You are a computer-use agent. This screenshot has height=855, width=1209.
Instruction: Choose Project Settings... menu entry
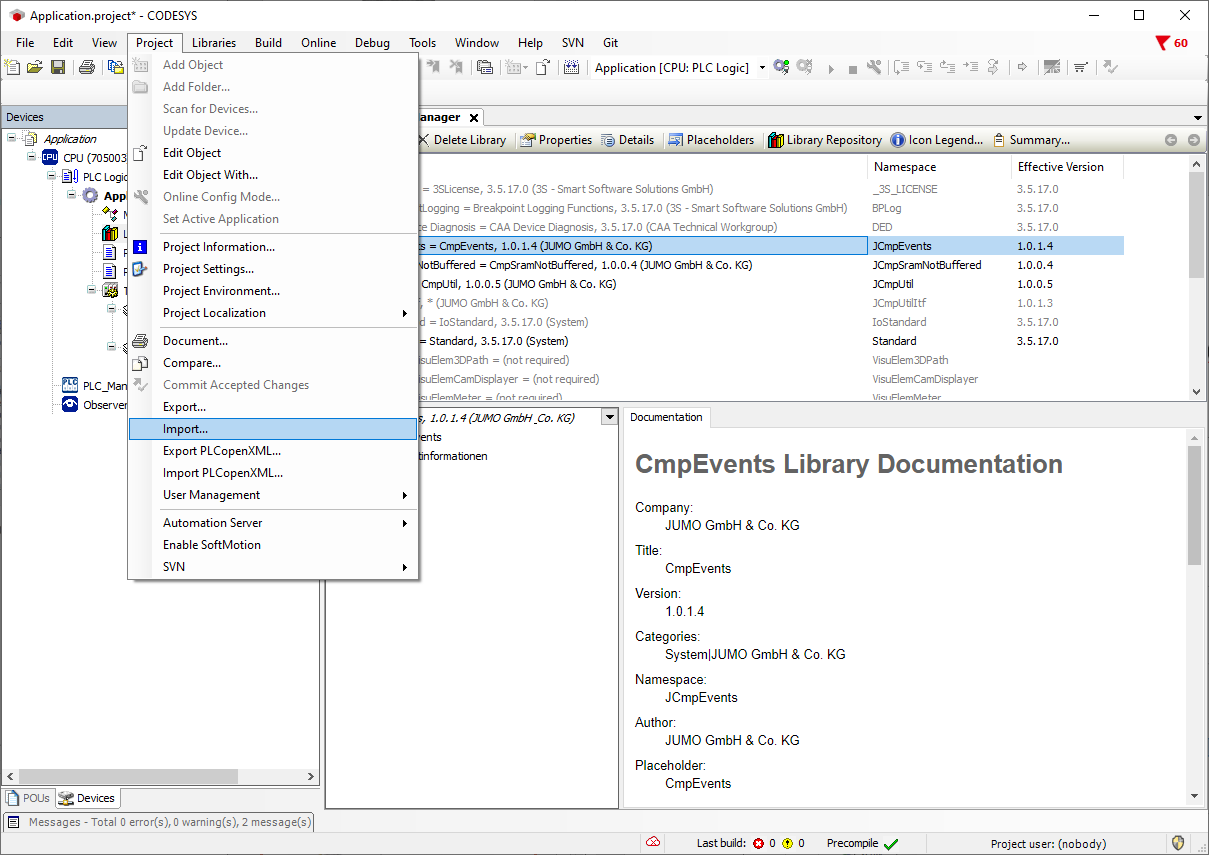point(208,269)
